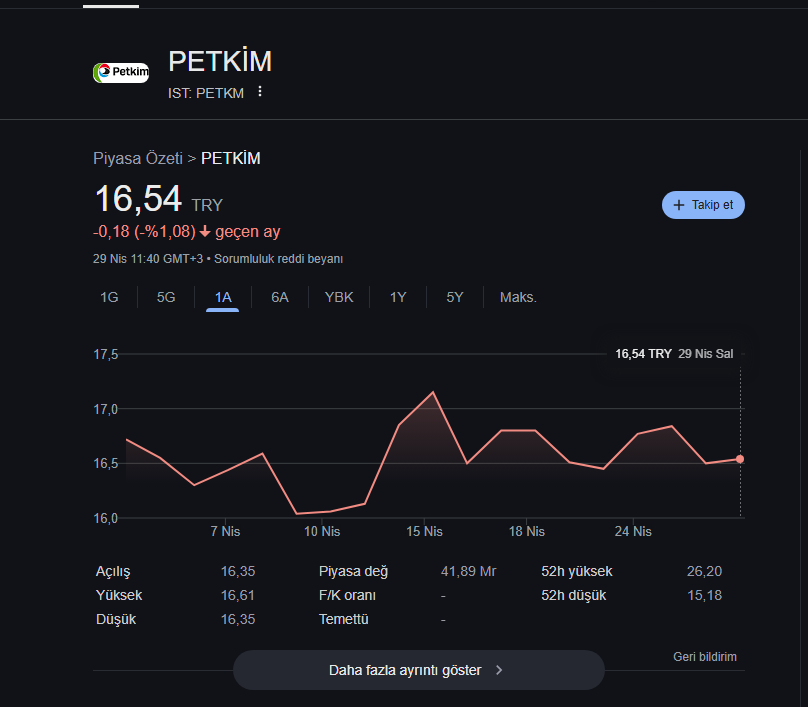
Task: Switch chart to 1Y range
Action: click(398, 297)
